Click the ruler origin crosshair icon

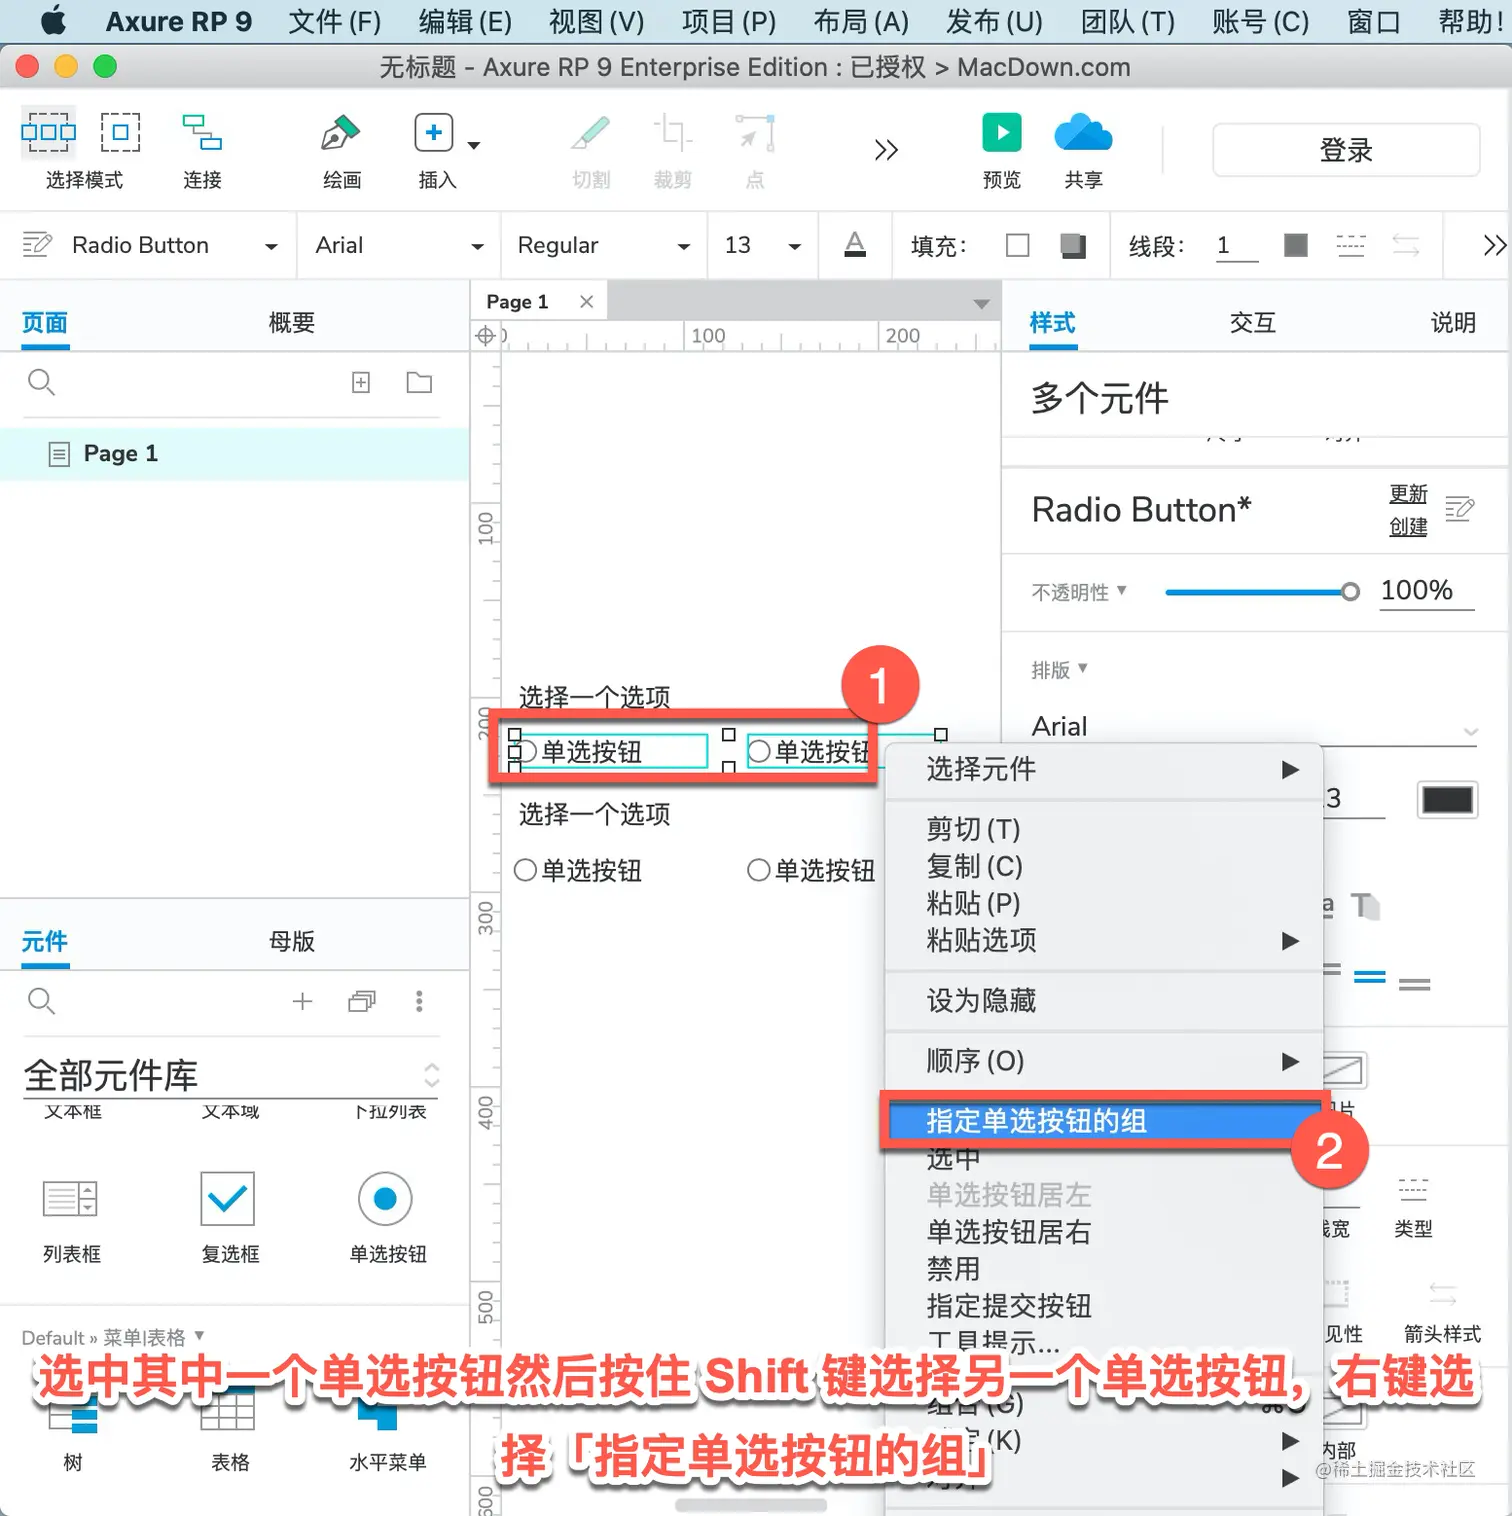tap(485, 336)
